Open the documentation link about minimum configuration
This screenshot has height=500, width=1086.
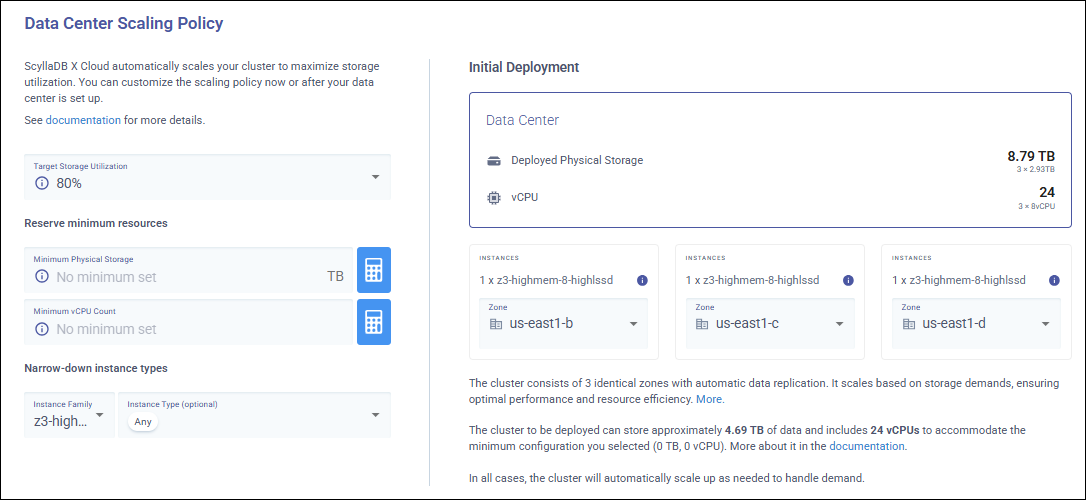(868, 447)
